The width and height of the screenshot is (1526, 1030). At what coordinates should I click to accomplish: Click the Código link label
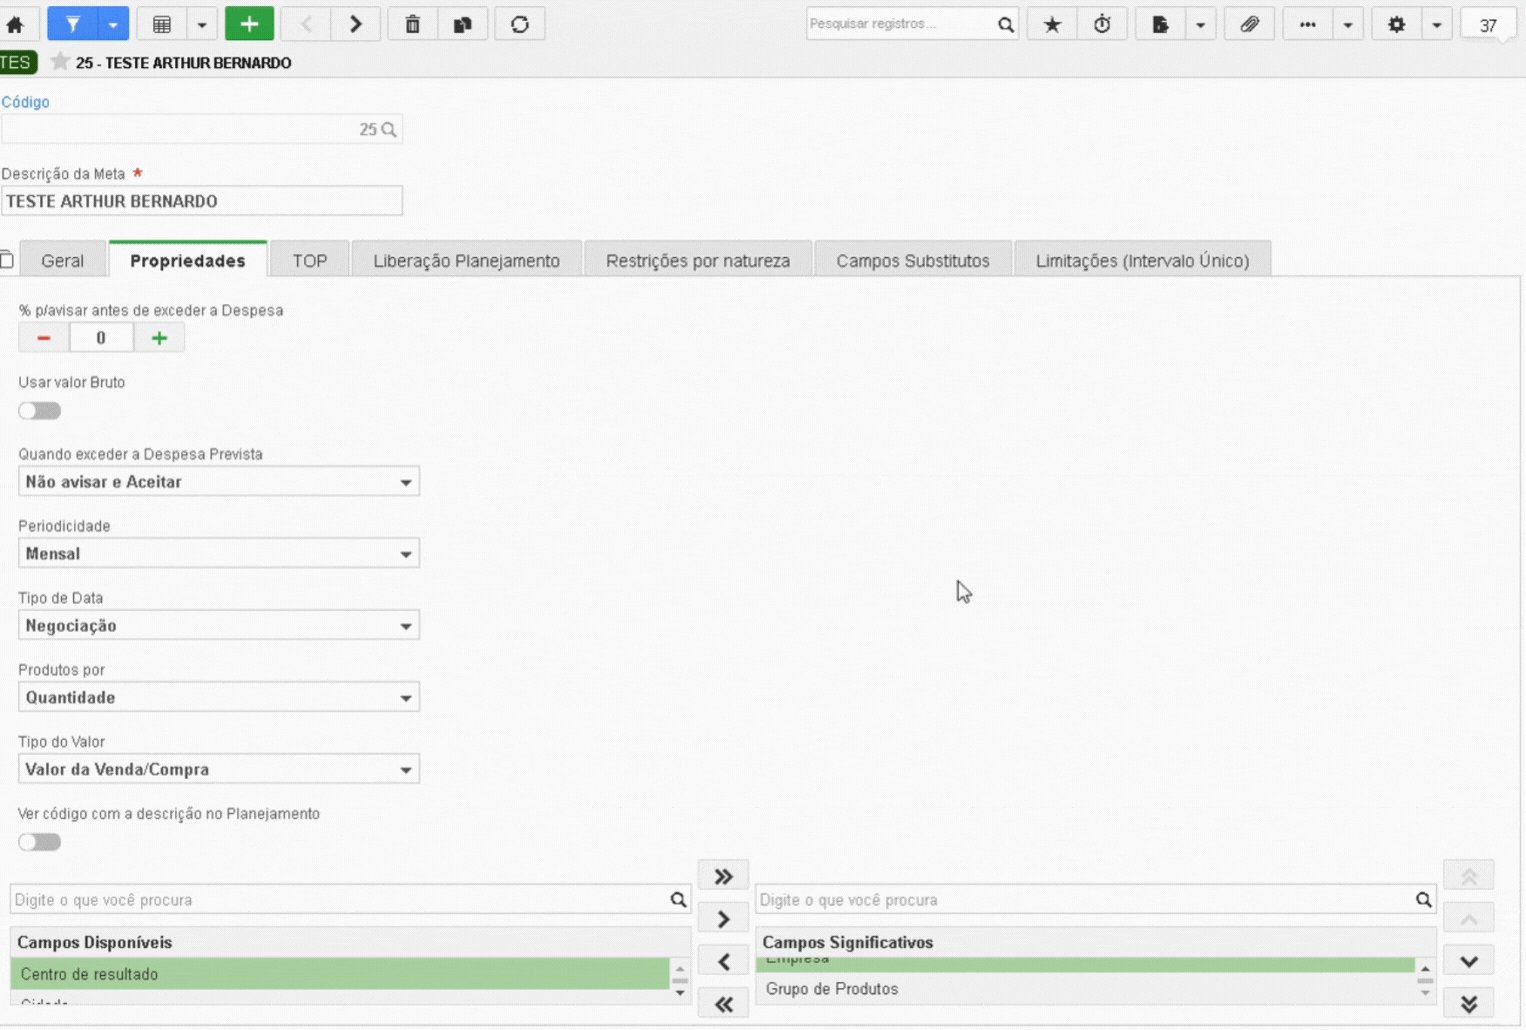coord(25,102)
